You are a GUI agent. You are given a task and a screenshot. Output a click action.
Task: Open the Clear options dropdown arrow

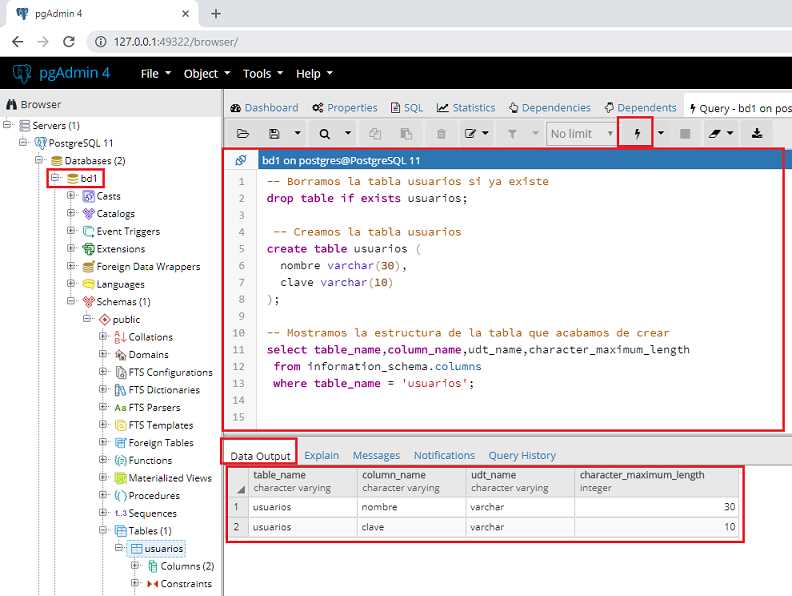click(730, 133)
